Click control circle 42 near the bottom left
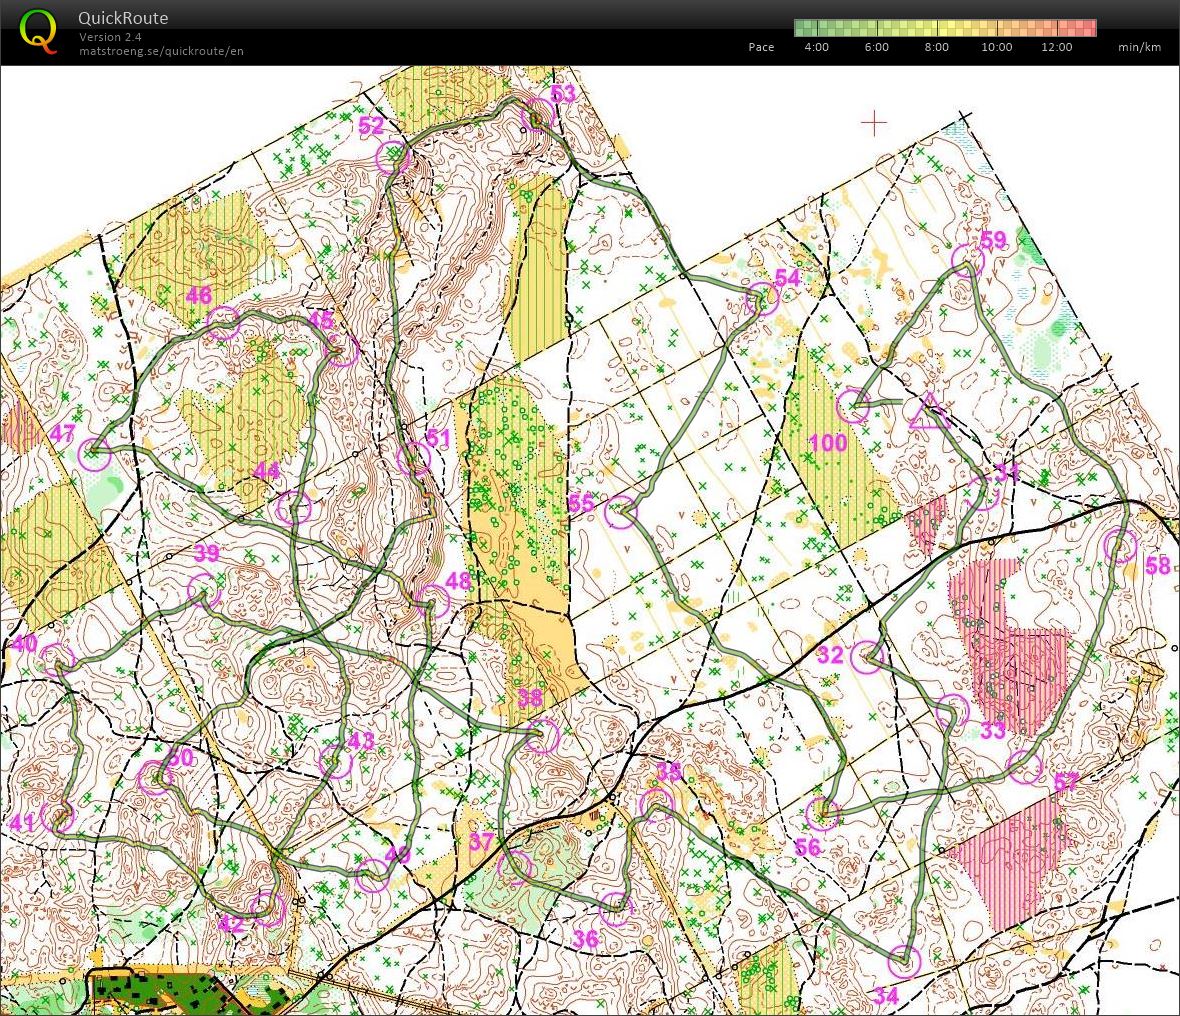The width and height of the screenshot is (1180, 1016). (x=267, y=907)
